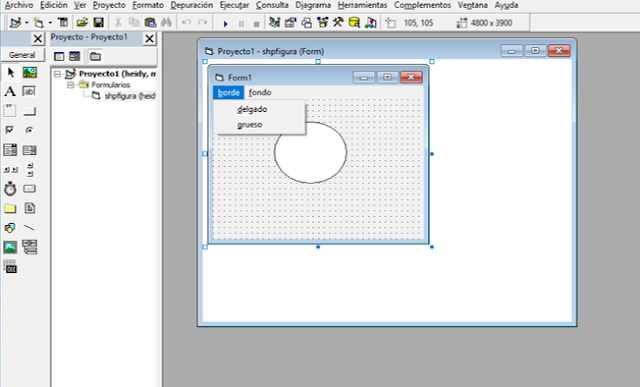Open the Data View Window icon
The height and width of the screenshot is (387, 640).
tap(354, 22)
